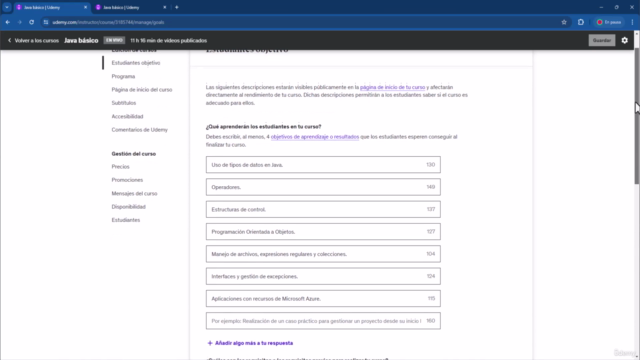Open Estudiantes sidebar section

(x=126, y=220)
